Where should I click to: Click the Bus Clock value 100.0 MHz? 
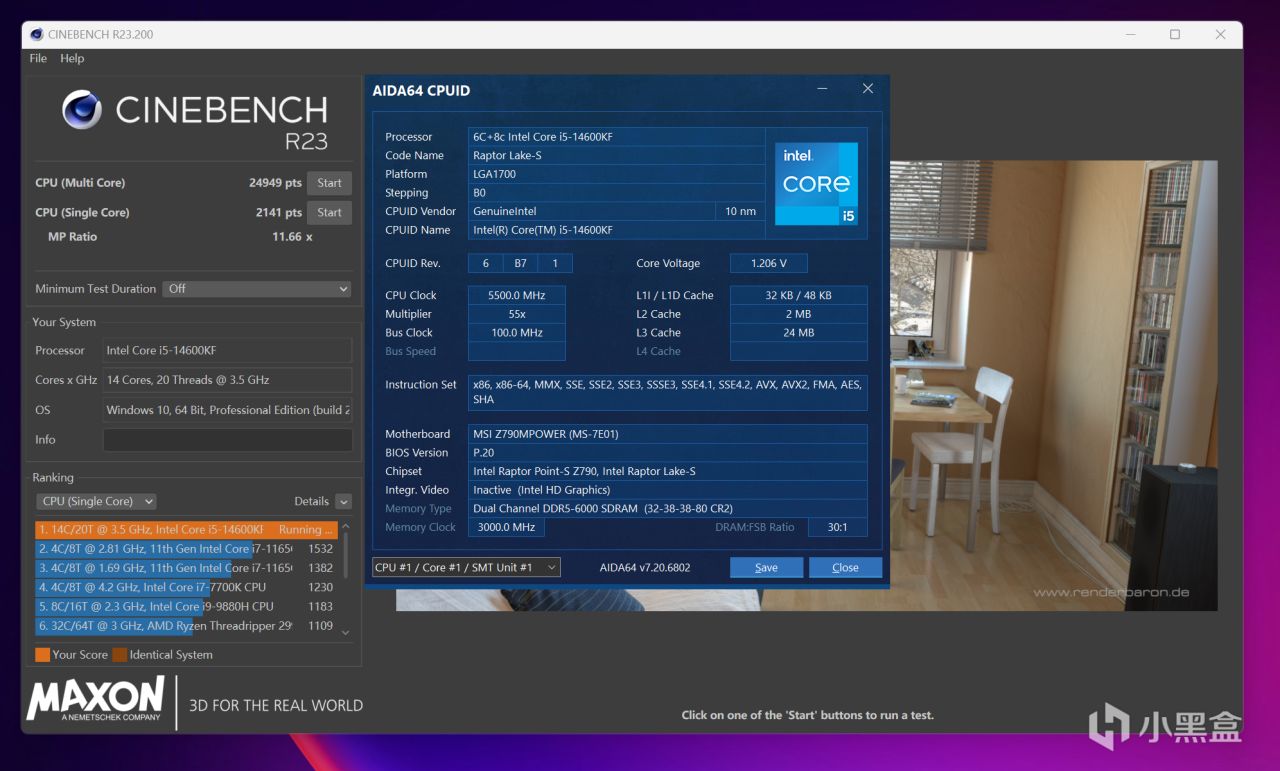click(517, 333)
